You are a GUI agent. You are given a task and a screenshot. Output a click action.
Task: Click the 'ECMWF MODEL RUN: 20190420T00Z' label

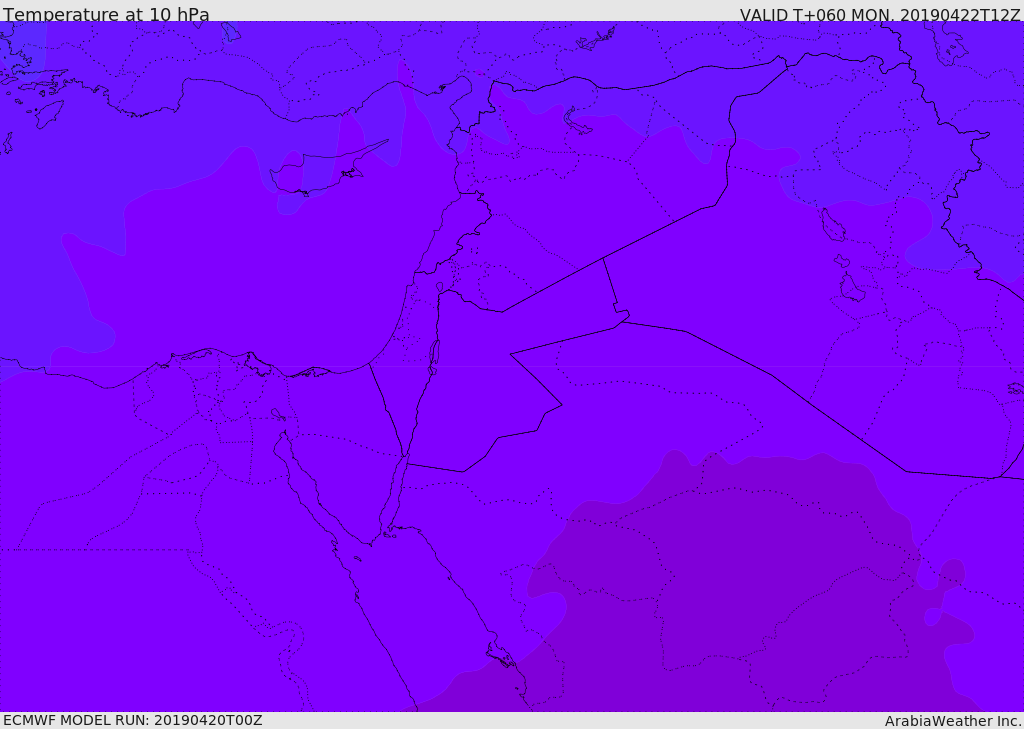tap(133, 720)
